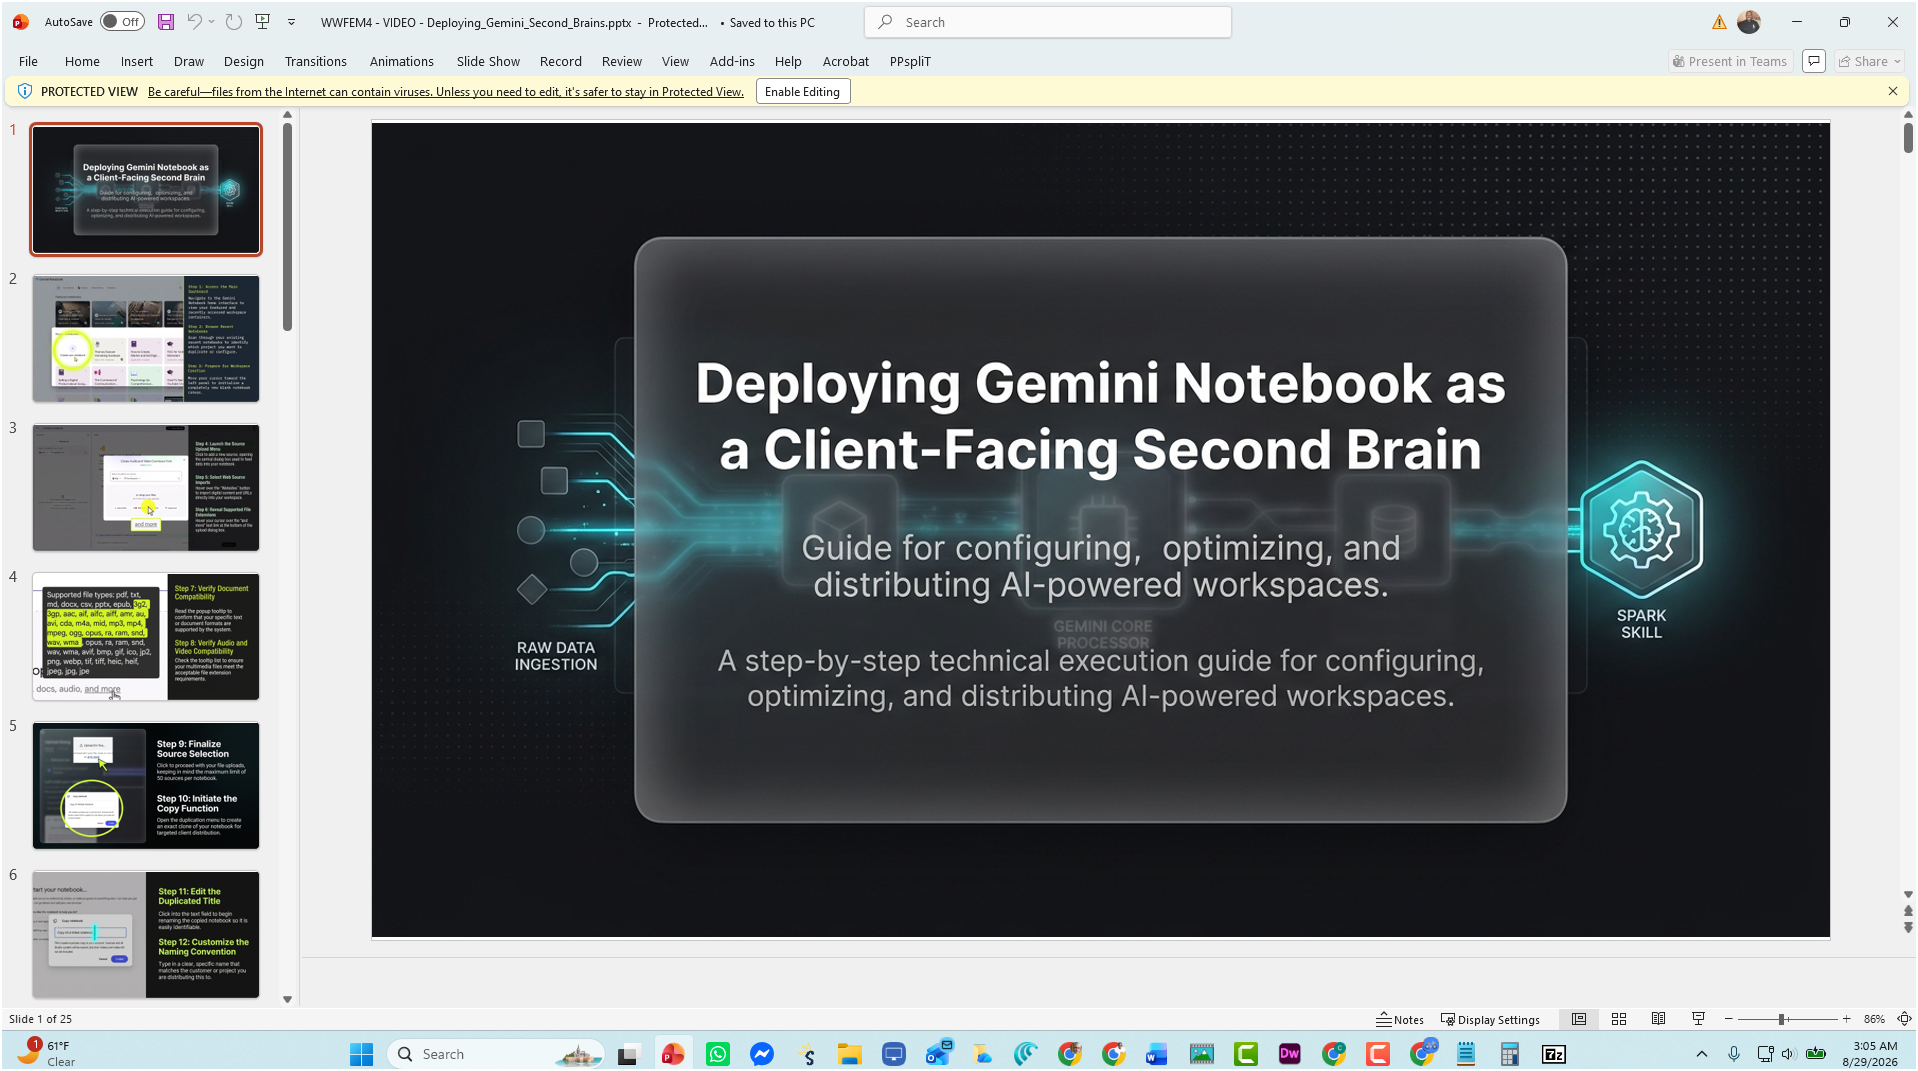Click the Redo icon
This screenshot has height=1071, width=1918.
(x=234, y=22)
